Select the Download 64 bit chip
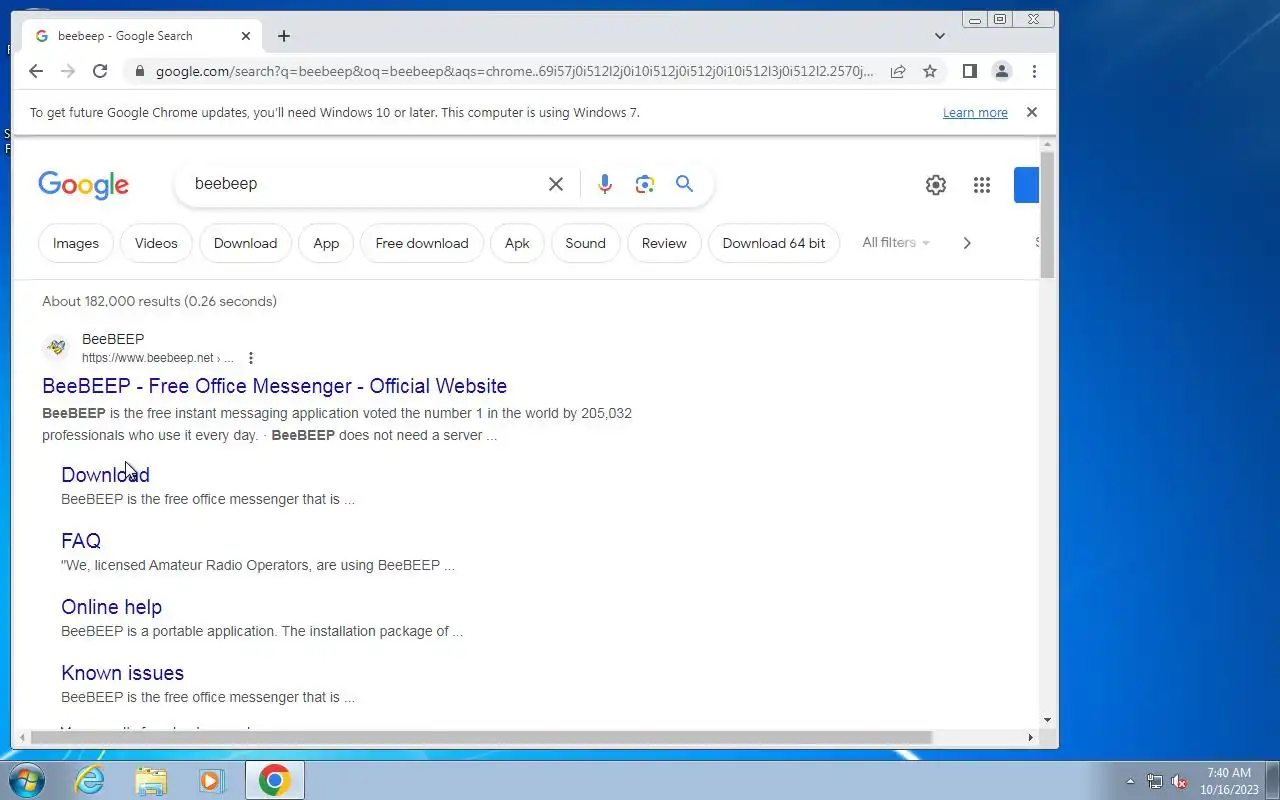Image resolution: width=1280 pixels, height=800 pixels. coord(774,243)
